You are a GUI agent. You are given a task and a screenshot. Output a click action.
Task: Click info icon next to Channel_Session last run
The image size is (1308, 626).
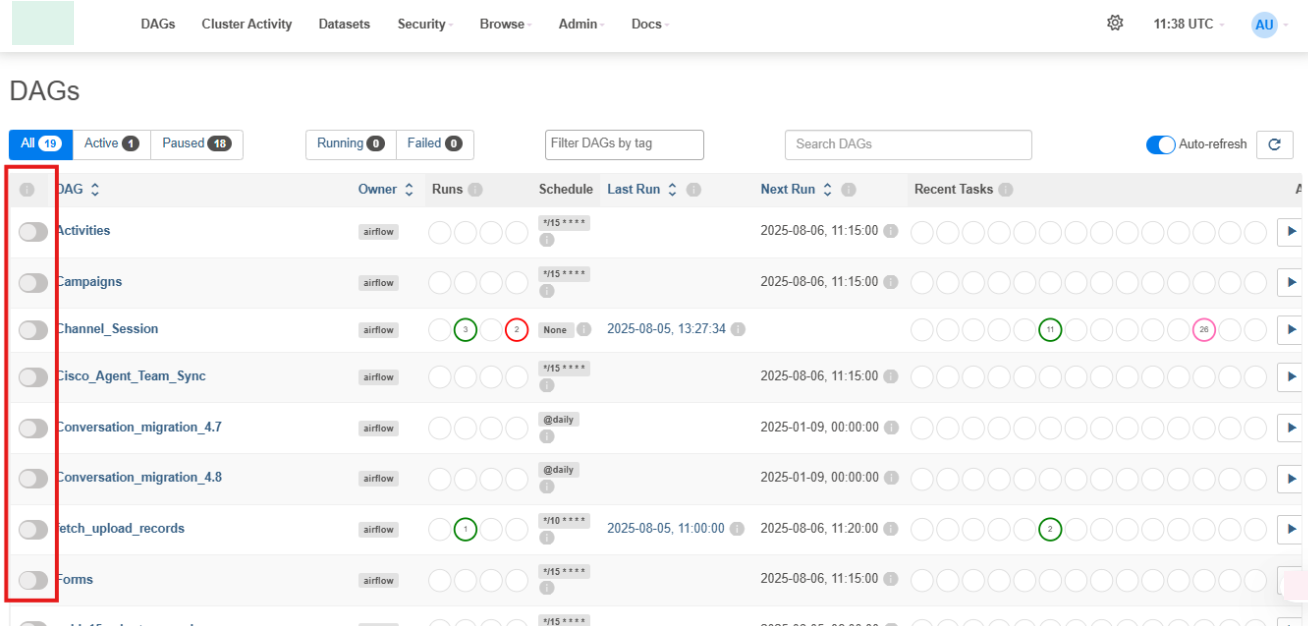point(738,329)
